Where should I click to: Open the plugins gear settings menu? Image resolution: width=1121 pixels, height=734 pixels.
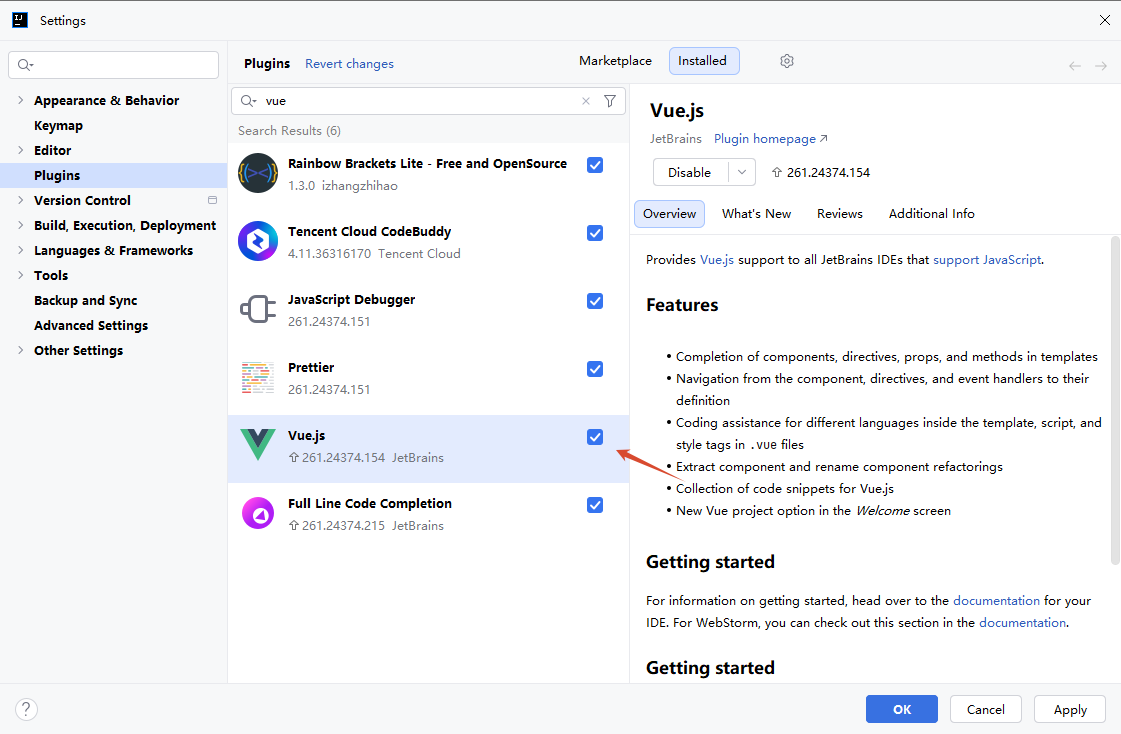click(x=786, y=61)
